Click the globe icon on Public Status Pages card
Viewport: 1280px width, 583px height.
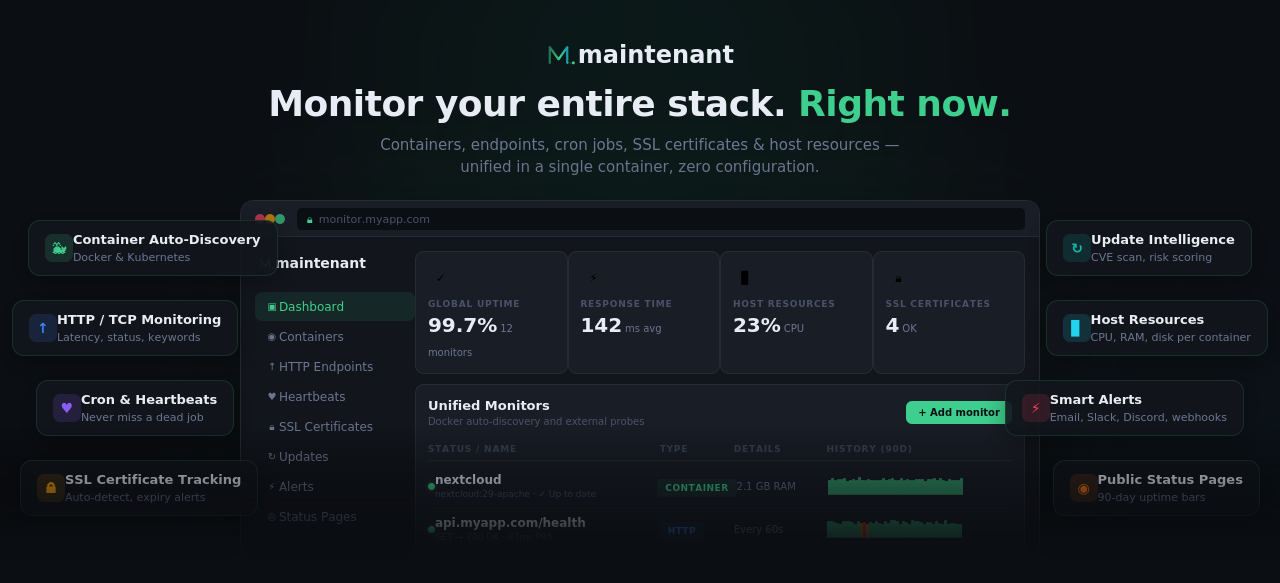[1083, 487]
